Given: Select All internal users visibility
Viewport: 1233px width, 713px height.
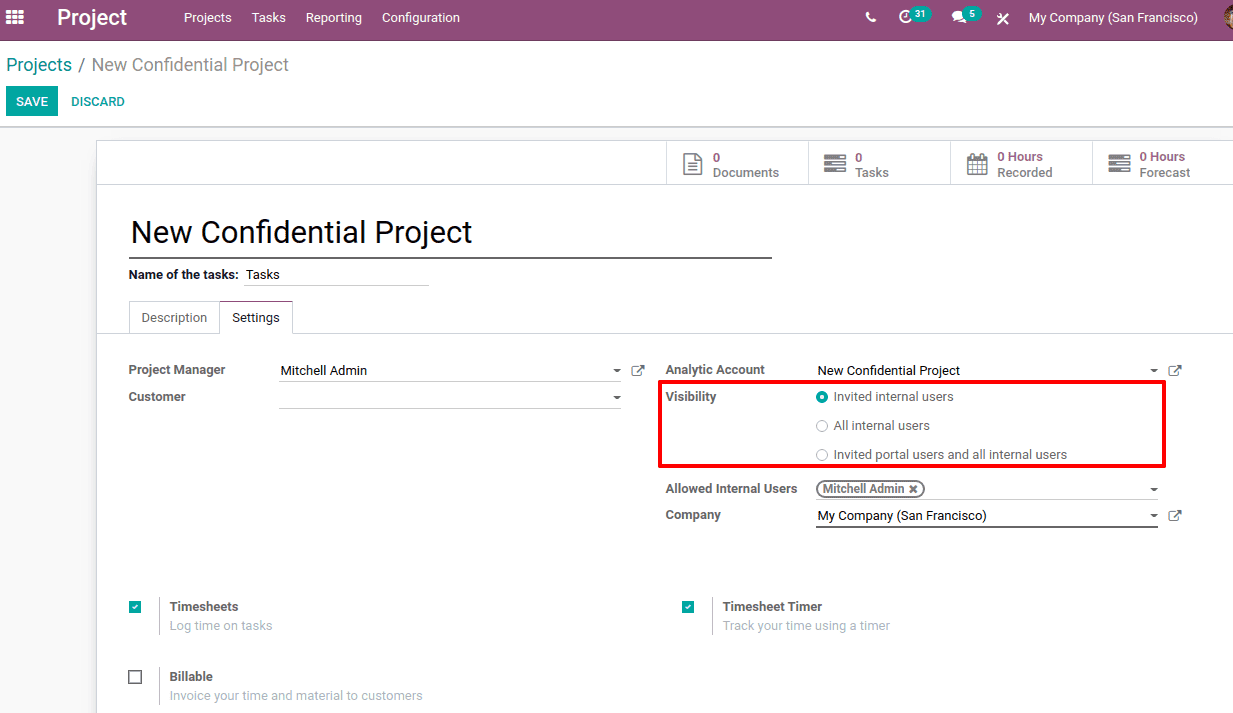Looking at the screenshot, I should coord(822,426).
